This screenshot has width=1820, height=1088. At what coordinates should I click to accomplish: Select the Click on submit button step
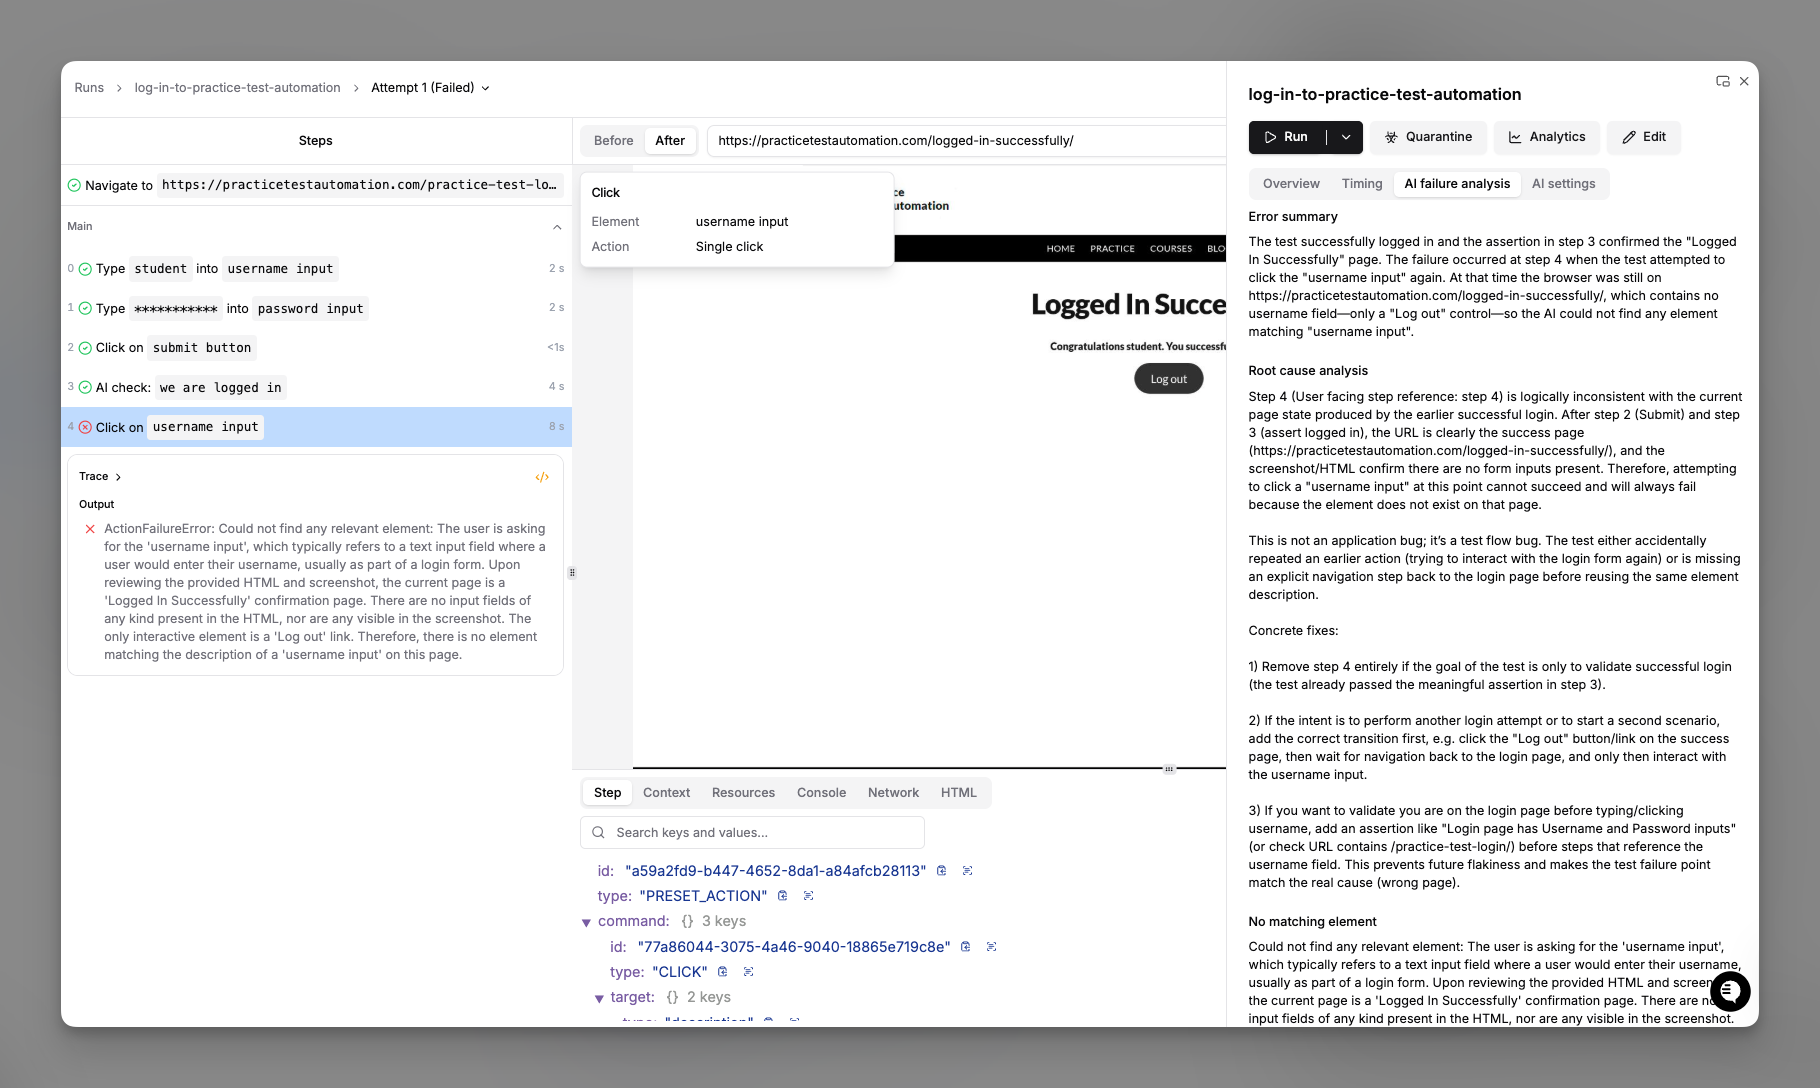tap(316, 348)
